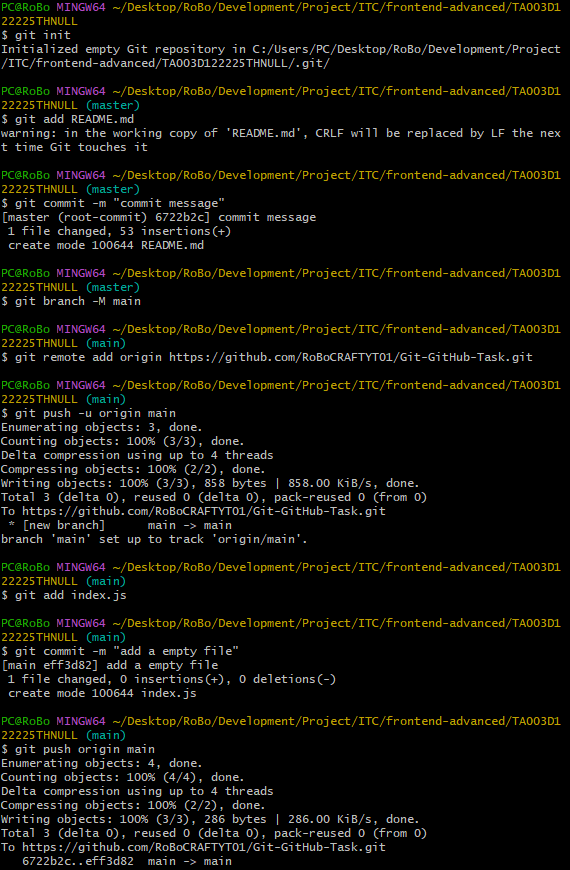Click '1 file changed, 0 insertions(+), 0 deletions(-)' line
The image size is (570, 870).
tap(172, 679)
